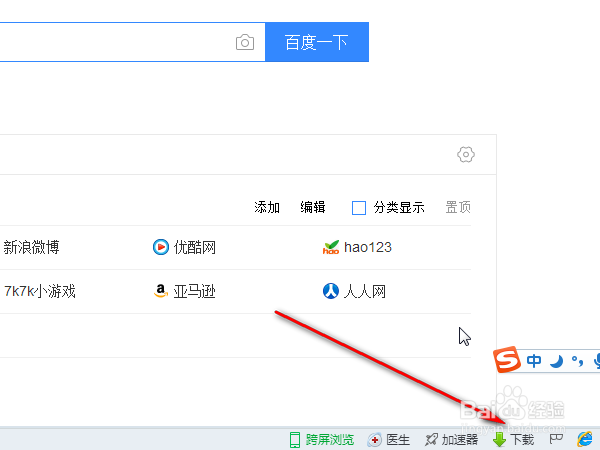Image resolution: width=600 pixels, height=450 pixels.
Task: Open the settings gear icon
Action: [466, 155]
